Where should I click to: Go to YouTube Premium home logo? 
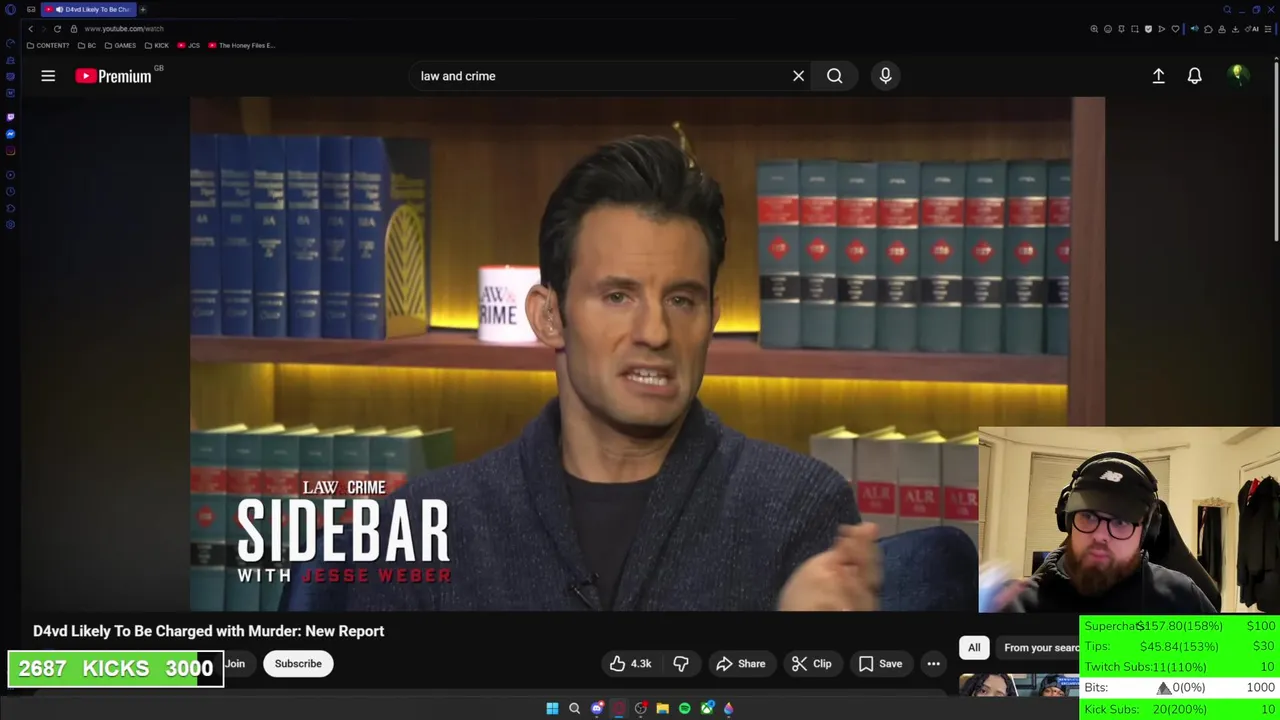click(x=113, y=76)
